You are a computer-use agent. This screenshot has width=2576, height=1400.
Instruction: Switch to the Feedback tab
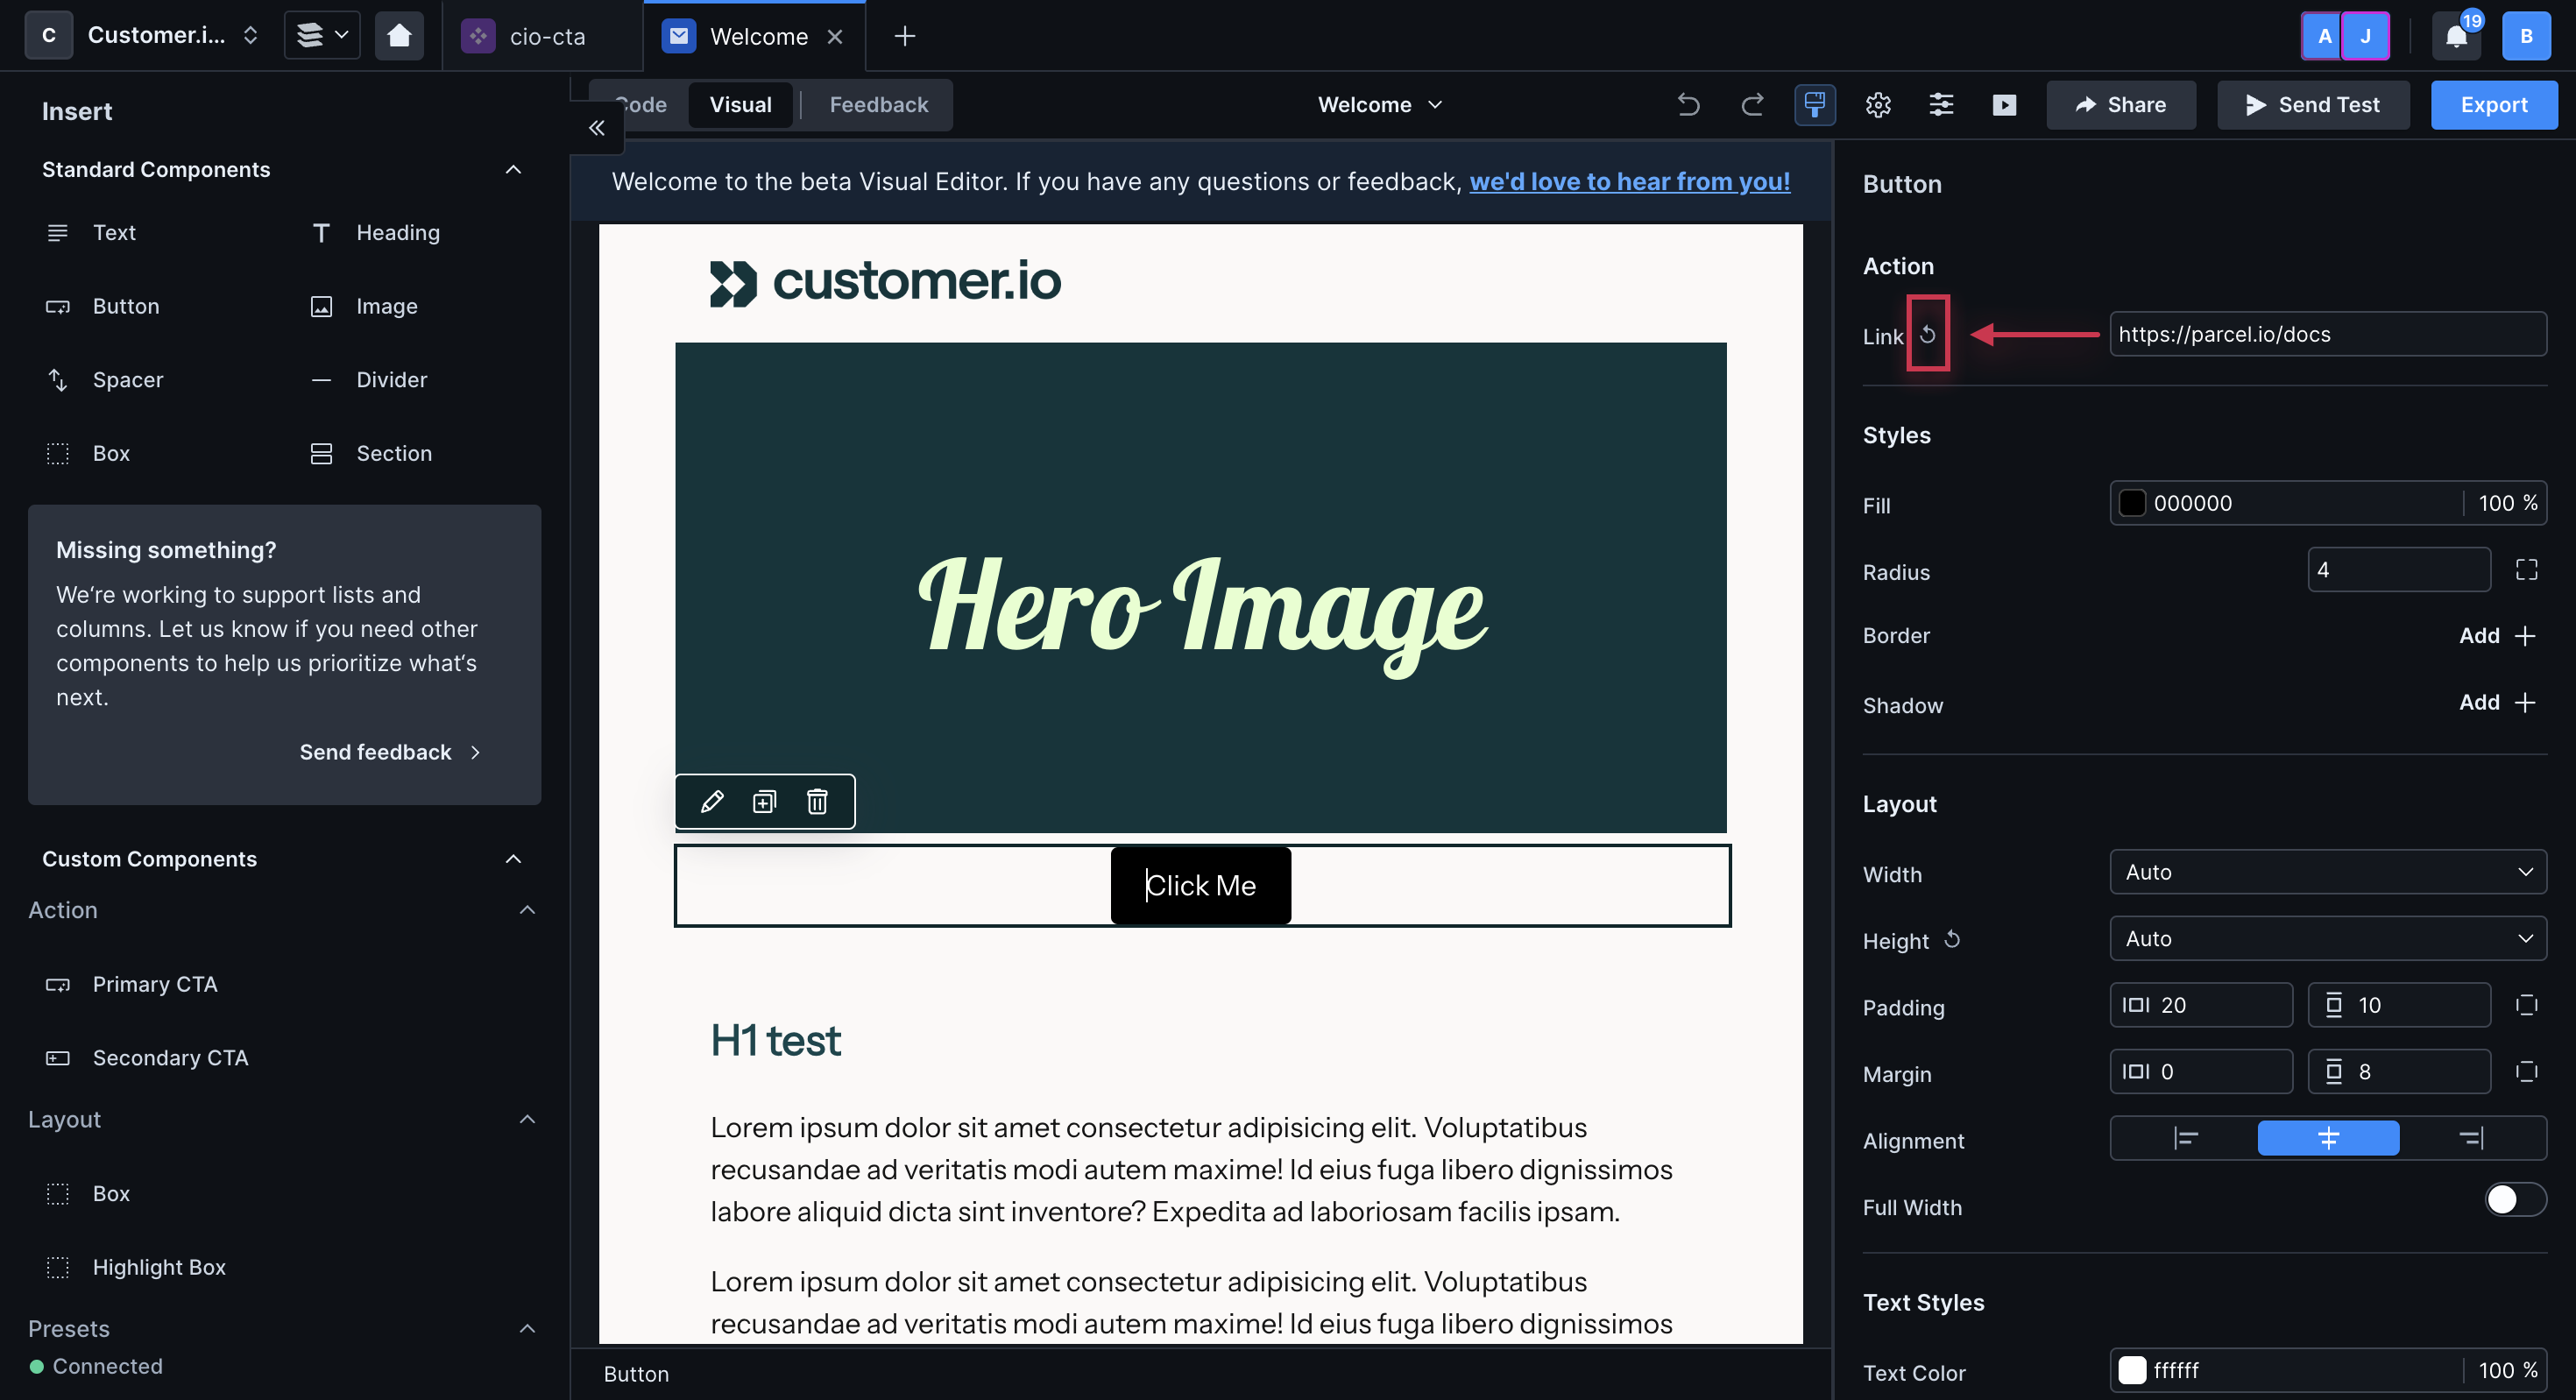coord(878,103)
